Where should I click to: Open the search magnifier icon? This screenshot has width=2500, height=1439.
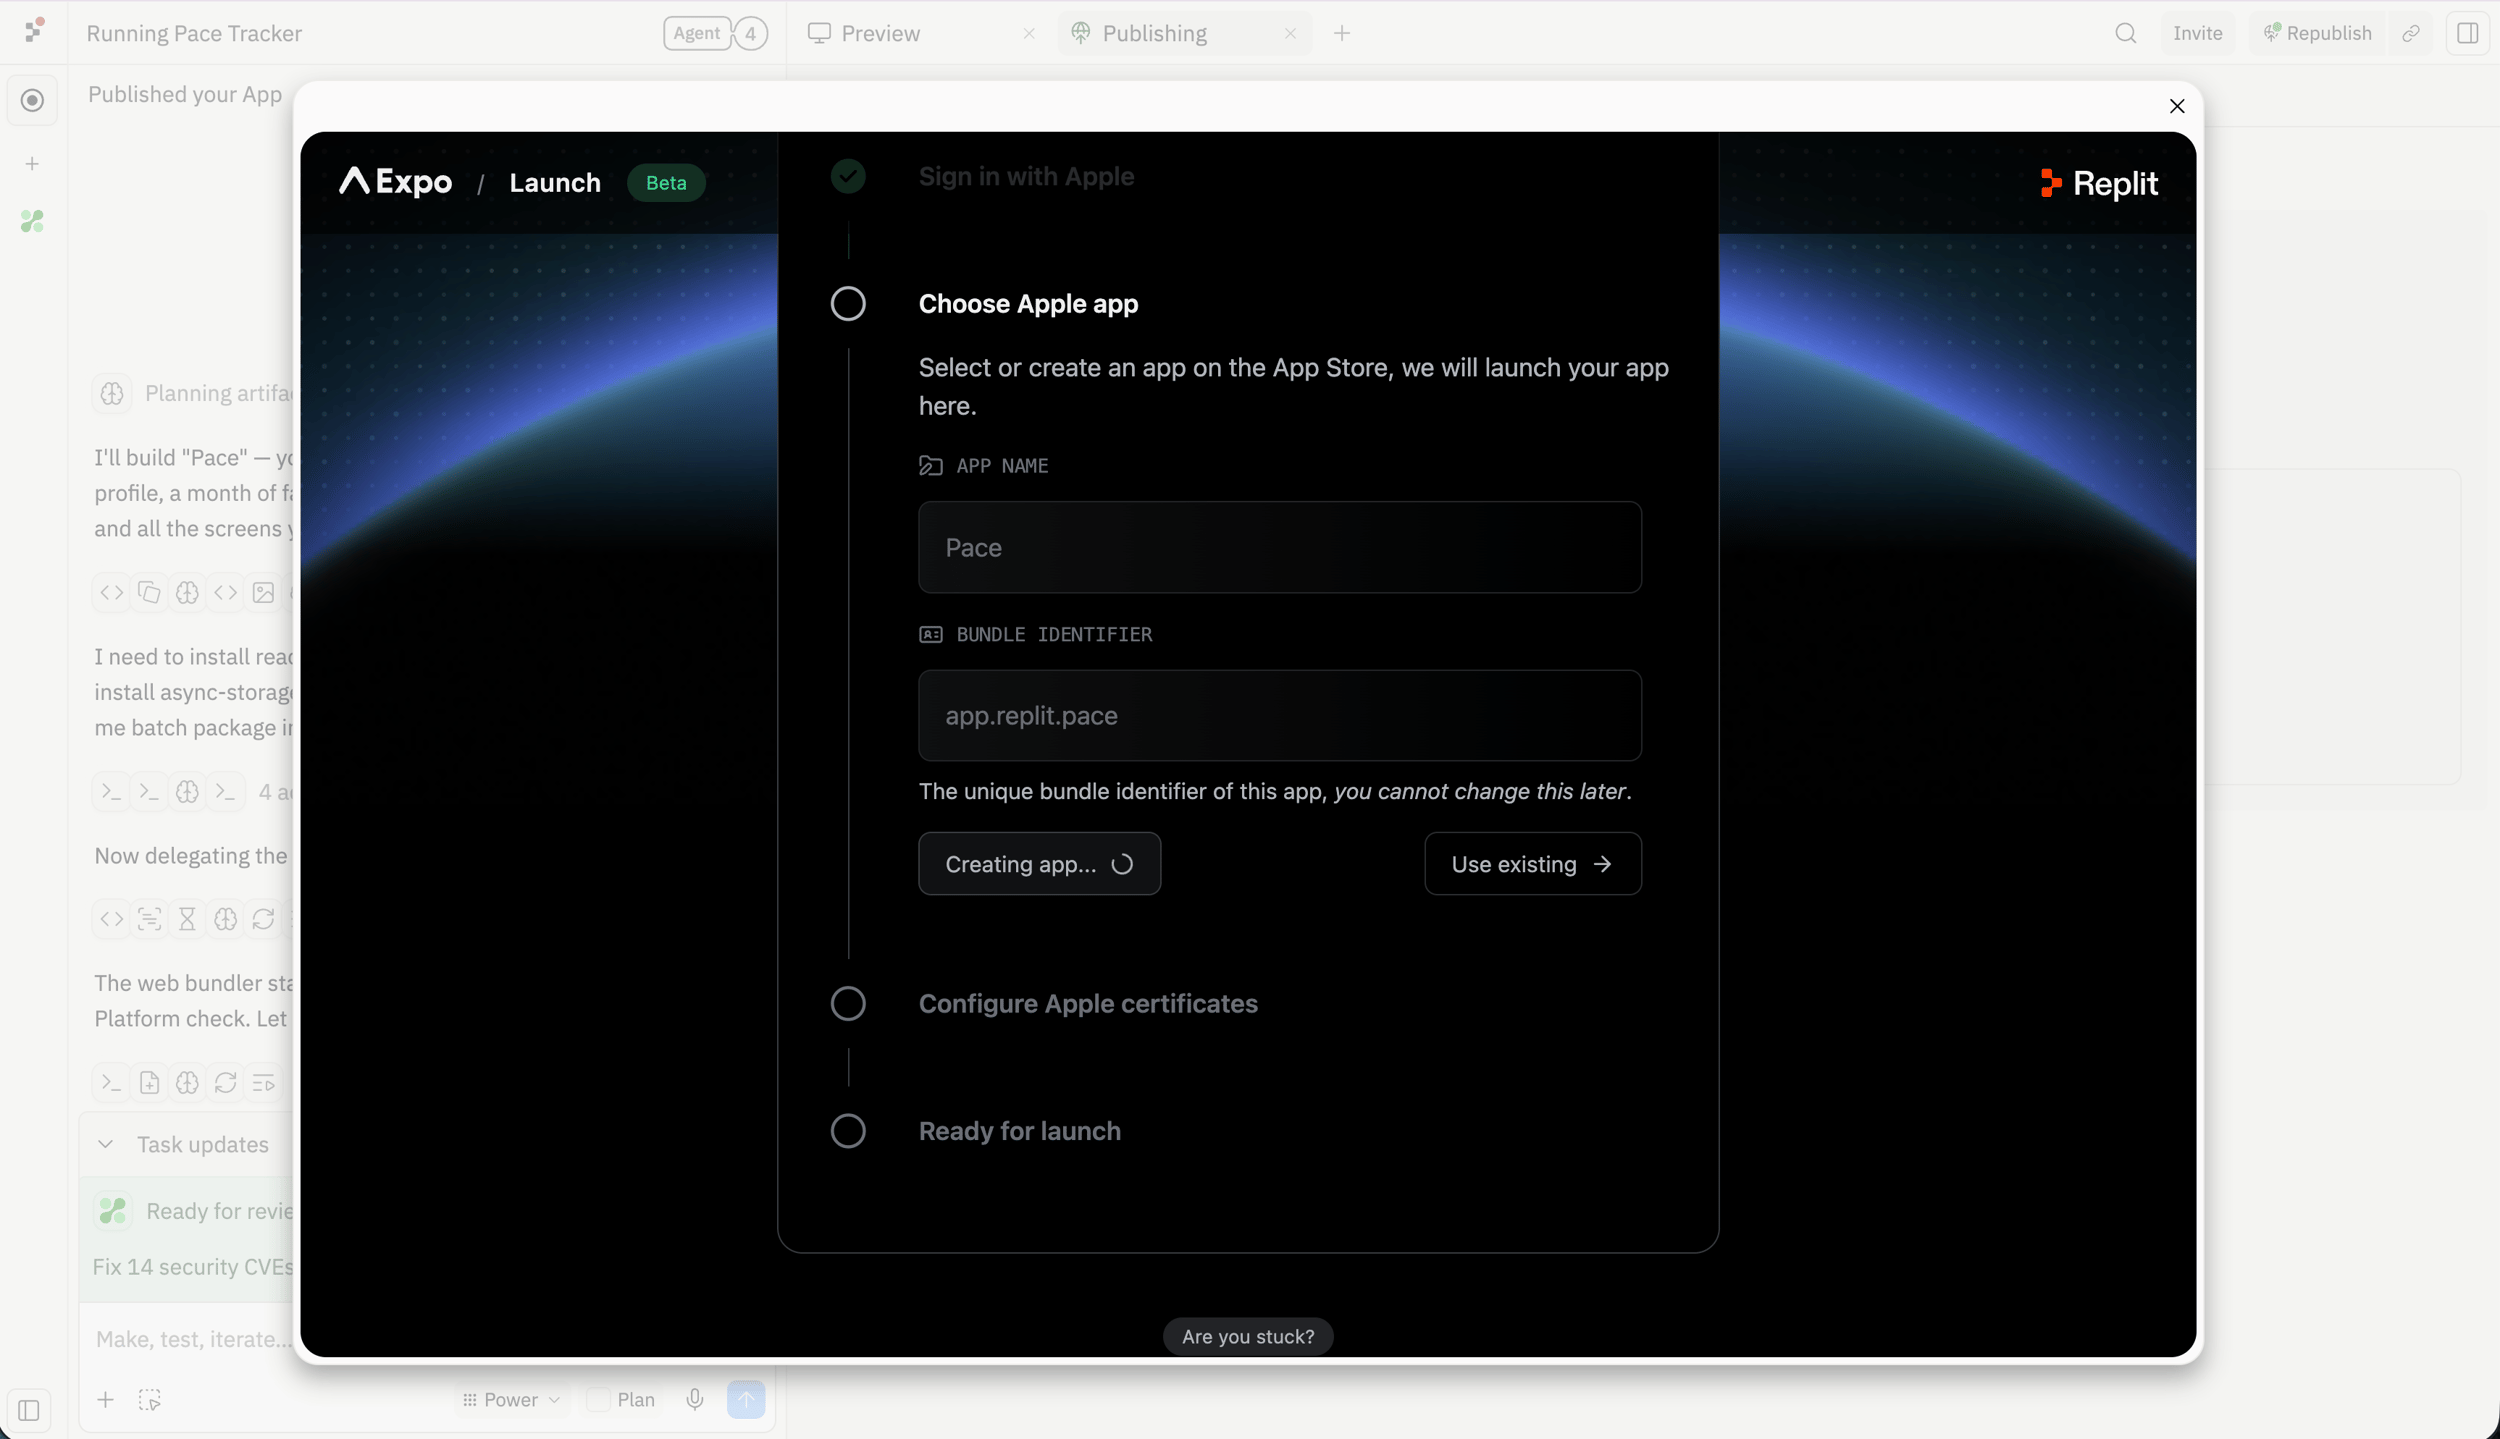[2125, 33]
